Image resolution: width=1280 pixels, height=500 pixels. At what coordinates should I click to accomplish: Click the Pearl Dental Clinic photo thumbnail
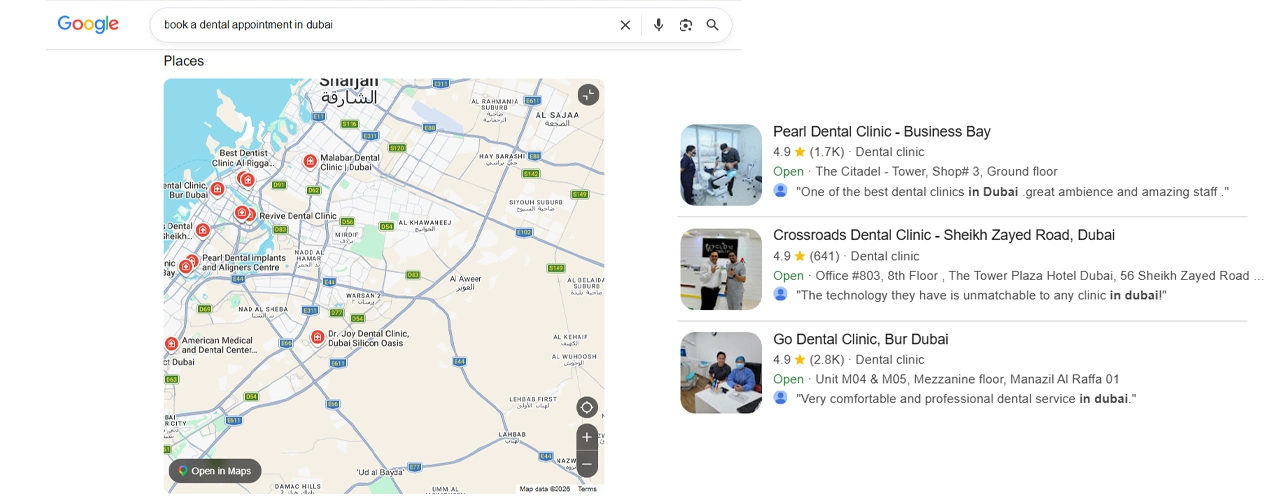[x=721, y=165]
